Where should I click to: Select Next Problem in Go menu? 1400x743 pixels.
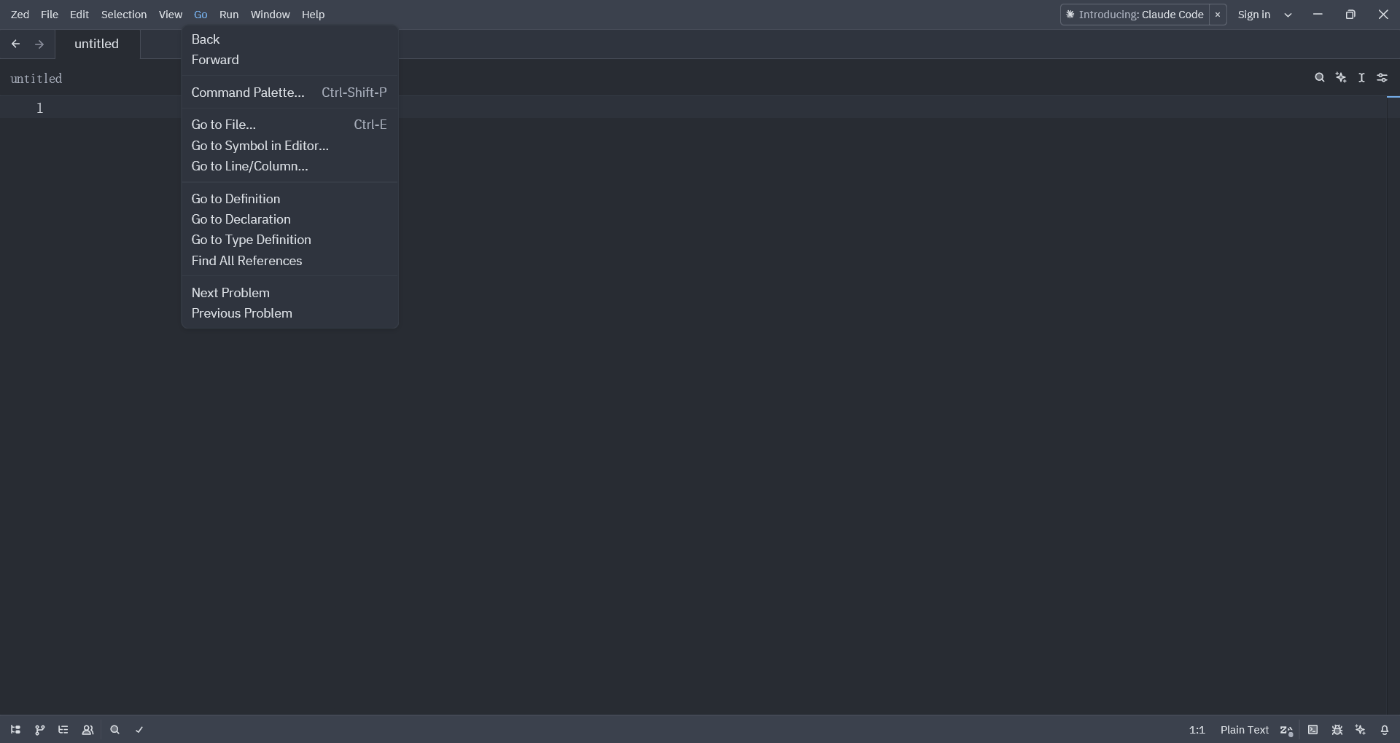tap(289, 293)
